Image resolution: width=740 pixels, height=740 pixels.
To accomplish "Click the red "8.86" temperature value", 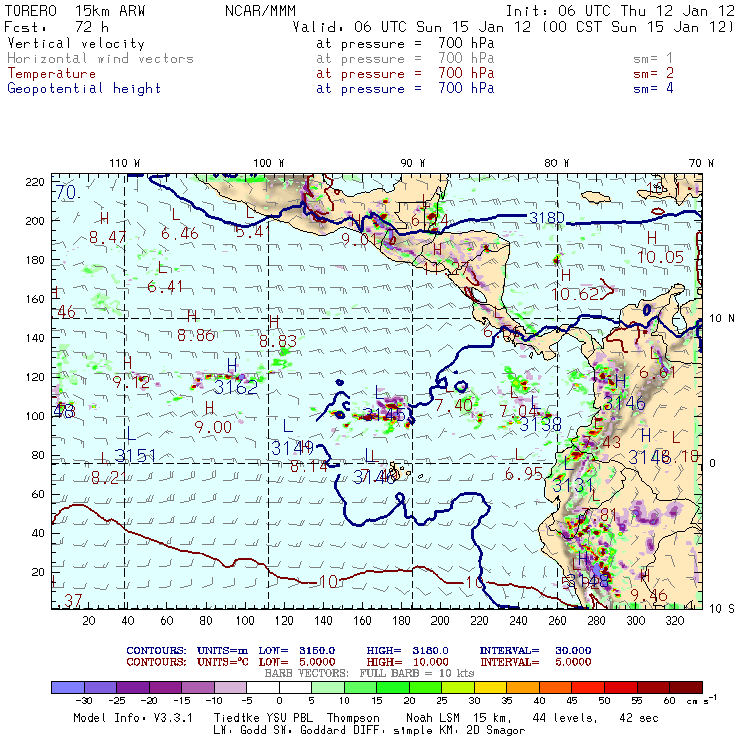I will pyautogui.click(x=196, y=335).
